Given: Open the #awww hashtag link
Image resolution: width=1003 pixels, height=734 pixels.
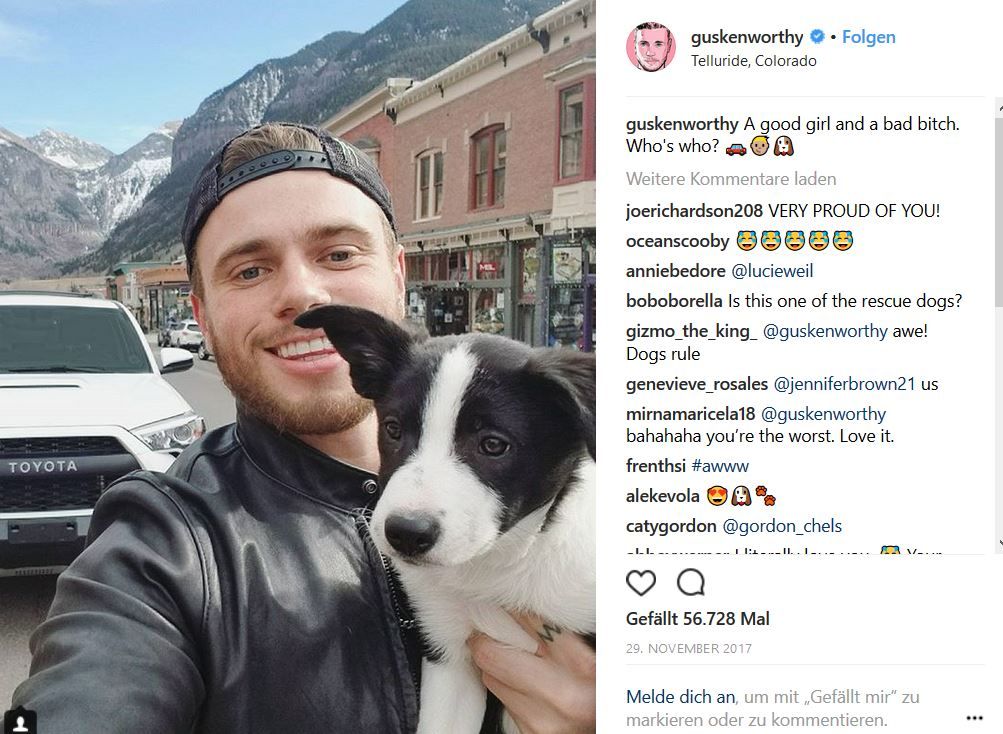Looking at the screenshot, I should point(720,466).
